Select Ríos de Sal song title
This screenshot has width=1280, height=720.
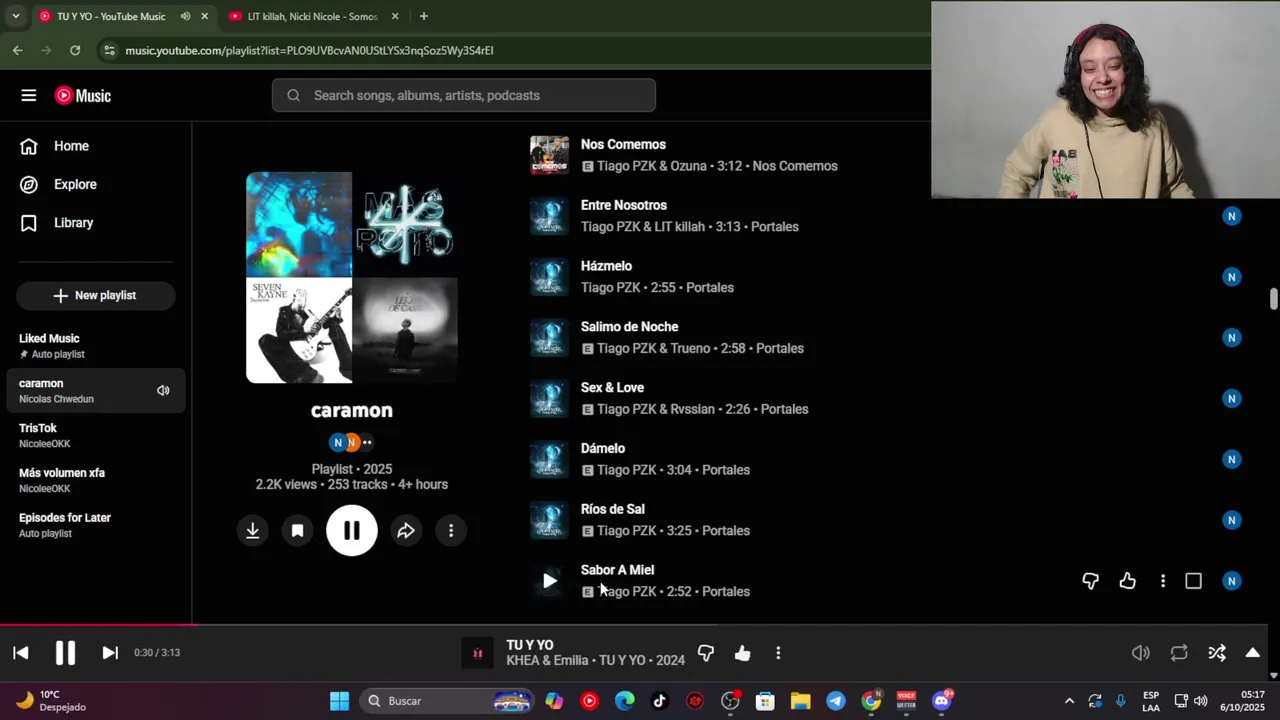pos(613,509)
